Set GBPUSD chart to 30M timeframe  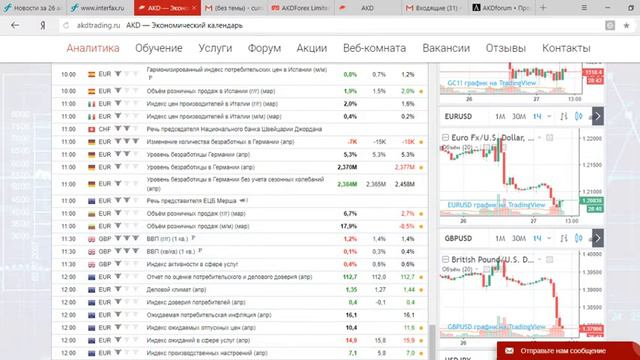click(519, 238)
